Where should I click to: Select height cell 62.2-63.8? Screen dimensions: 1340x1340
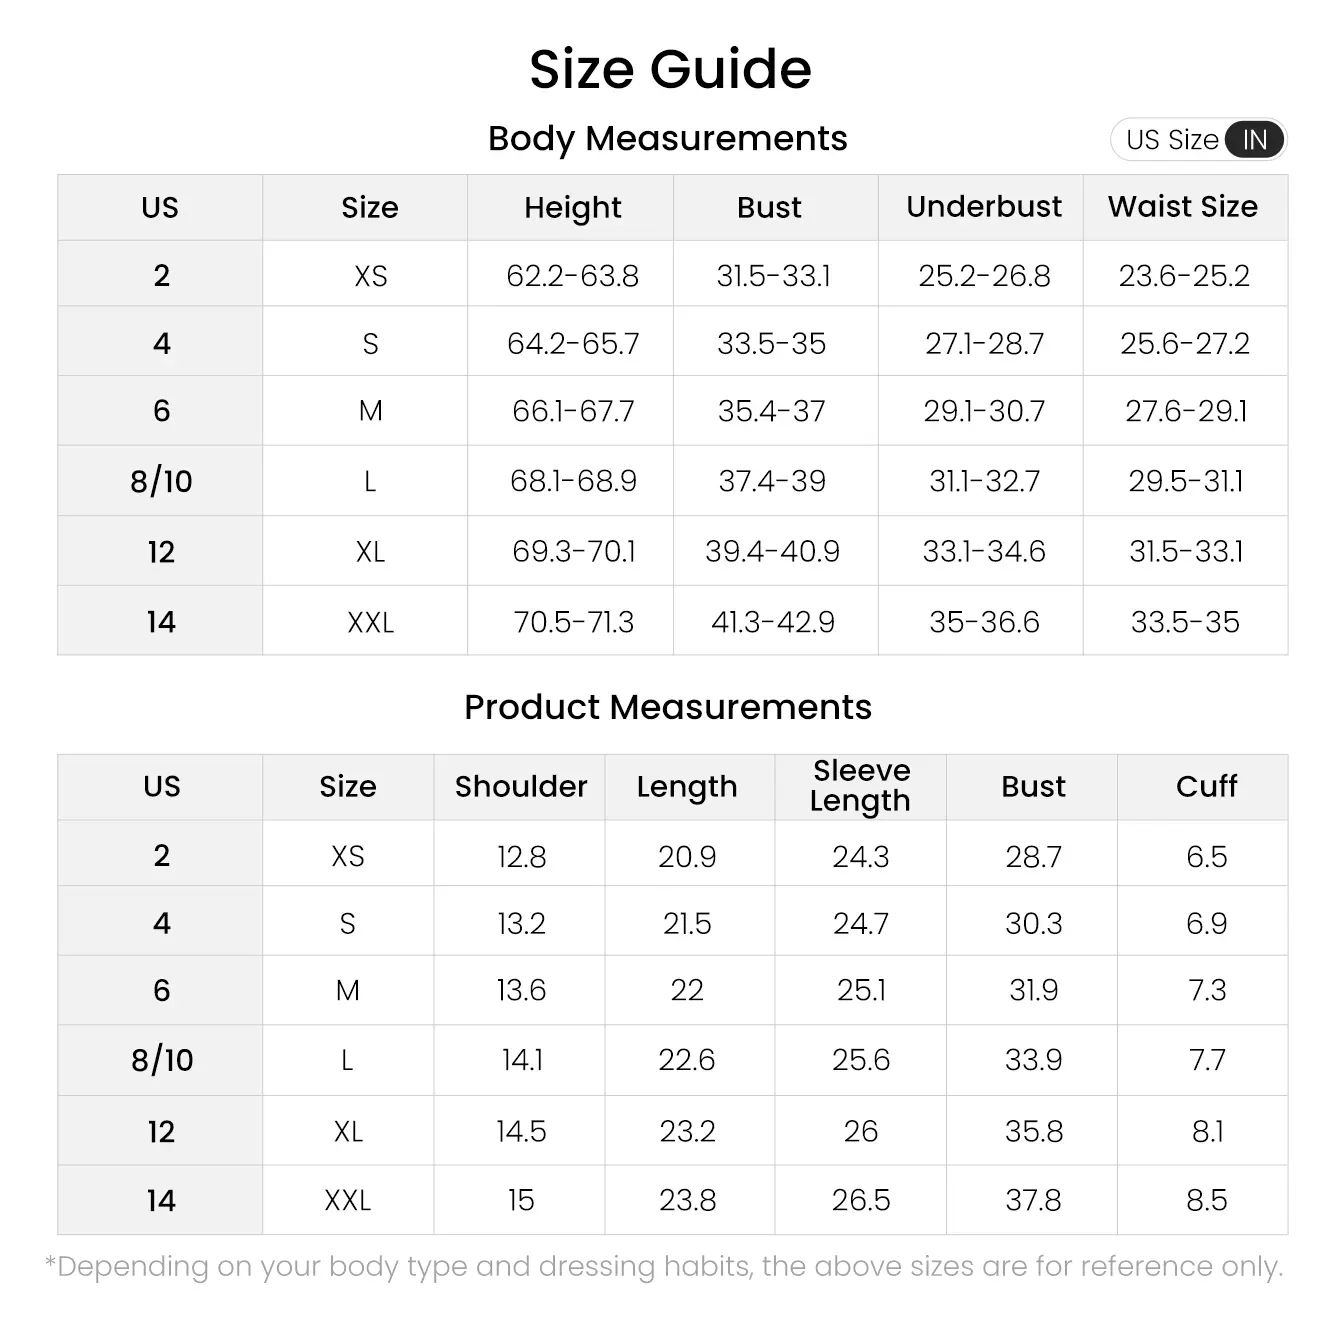click(572, 275)
